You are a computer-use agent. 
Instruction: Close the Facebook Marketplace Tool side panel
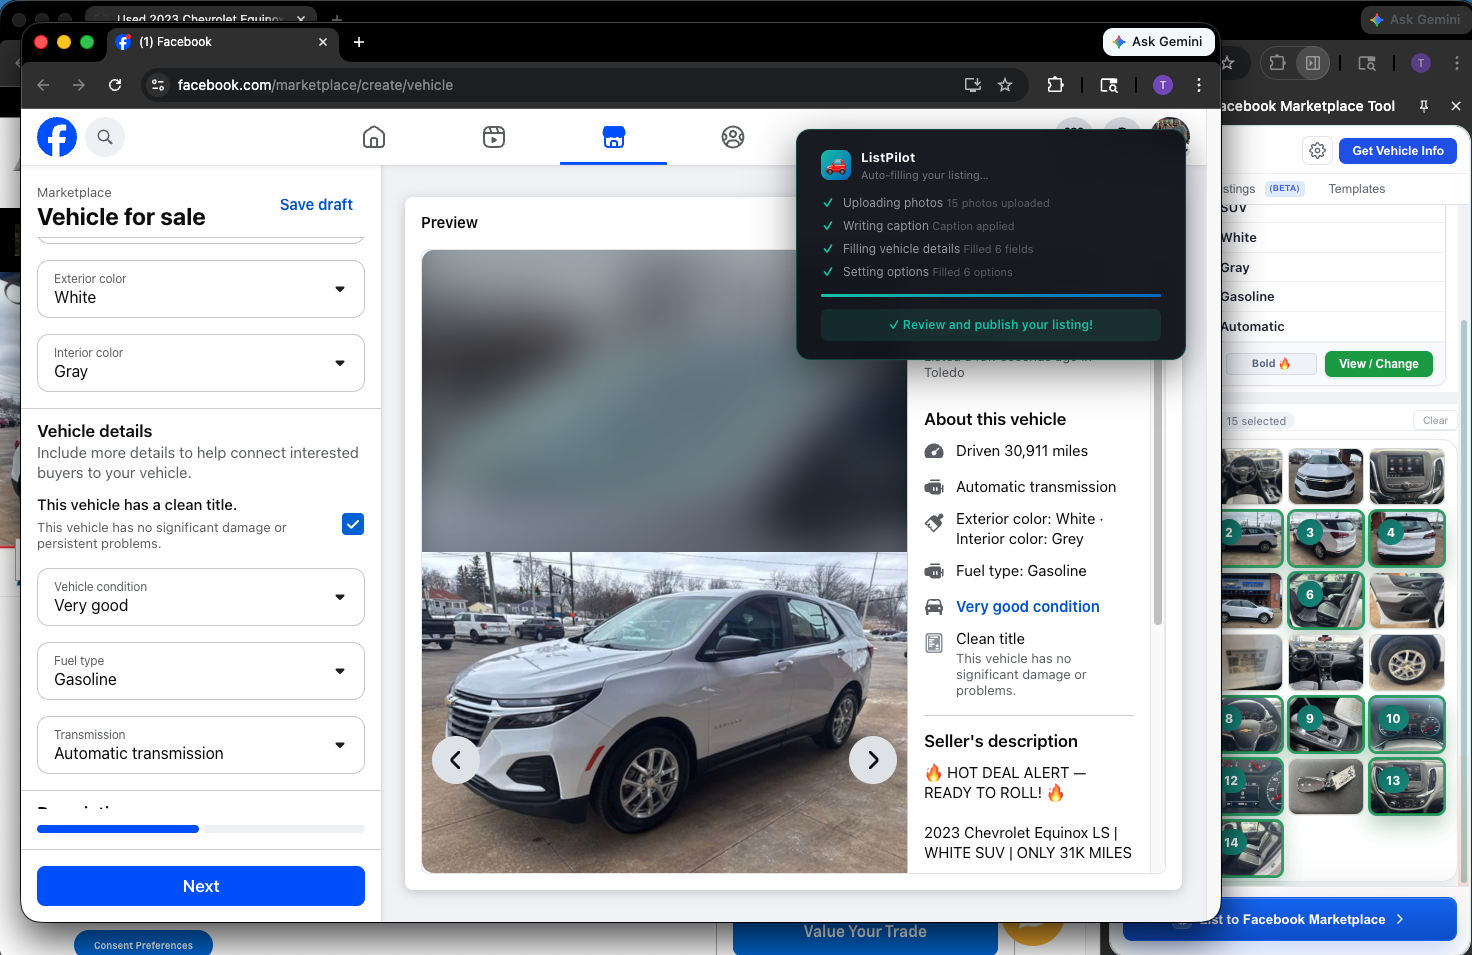tap(1456, 106)
